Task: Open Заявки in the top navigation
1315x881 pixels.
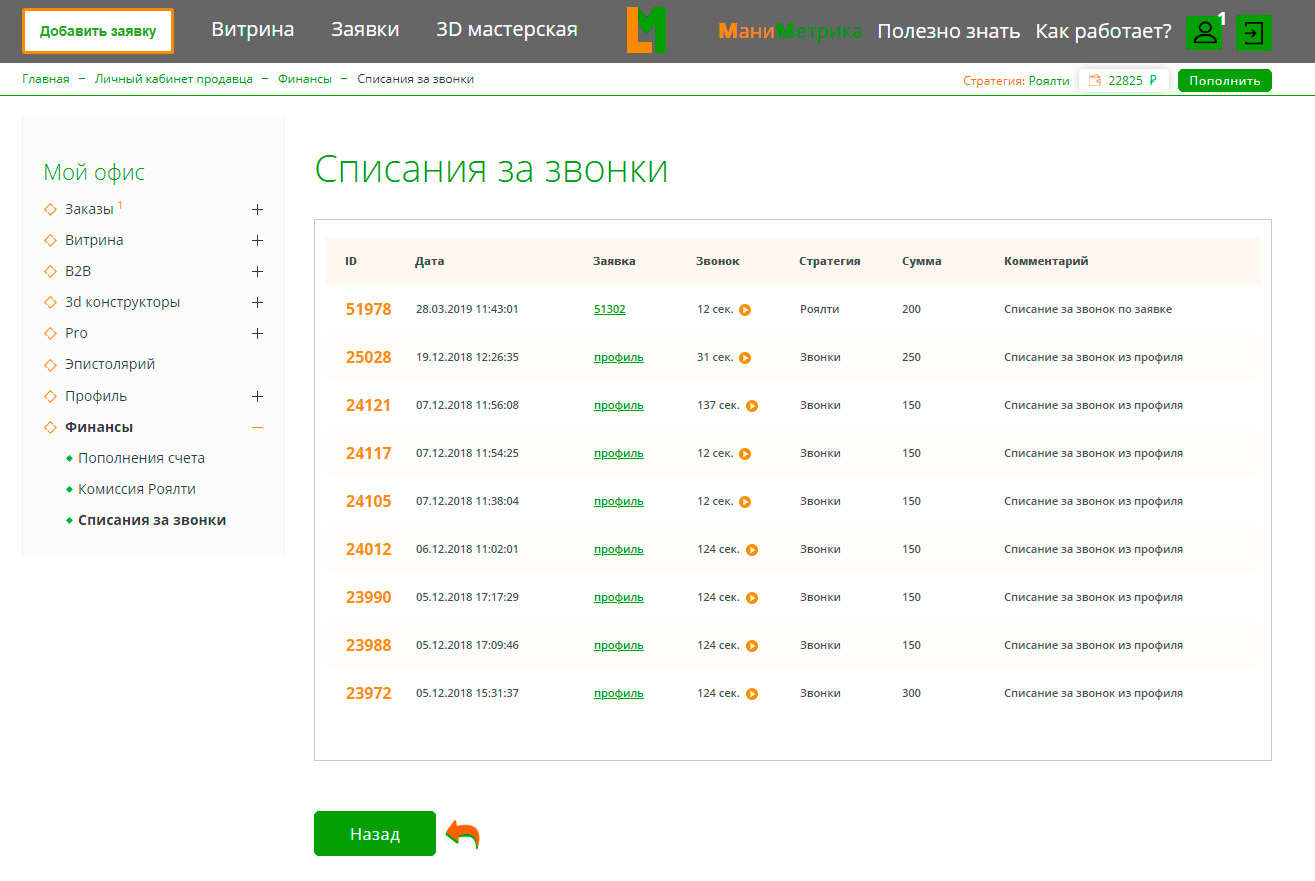Action: (365, 30)
